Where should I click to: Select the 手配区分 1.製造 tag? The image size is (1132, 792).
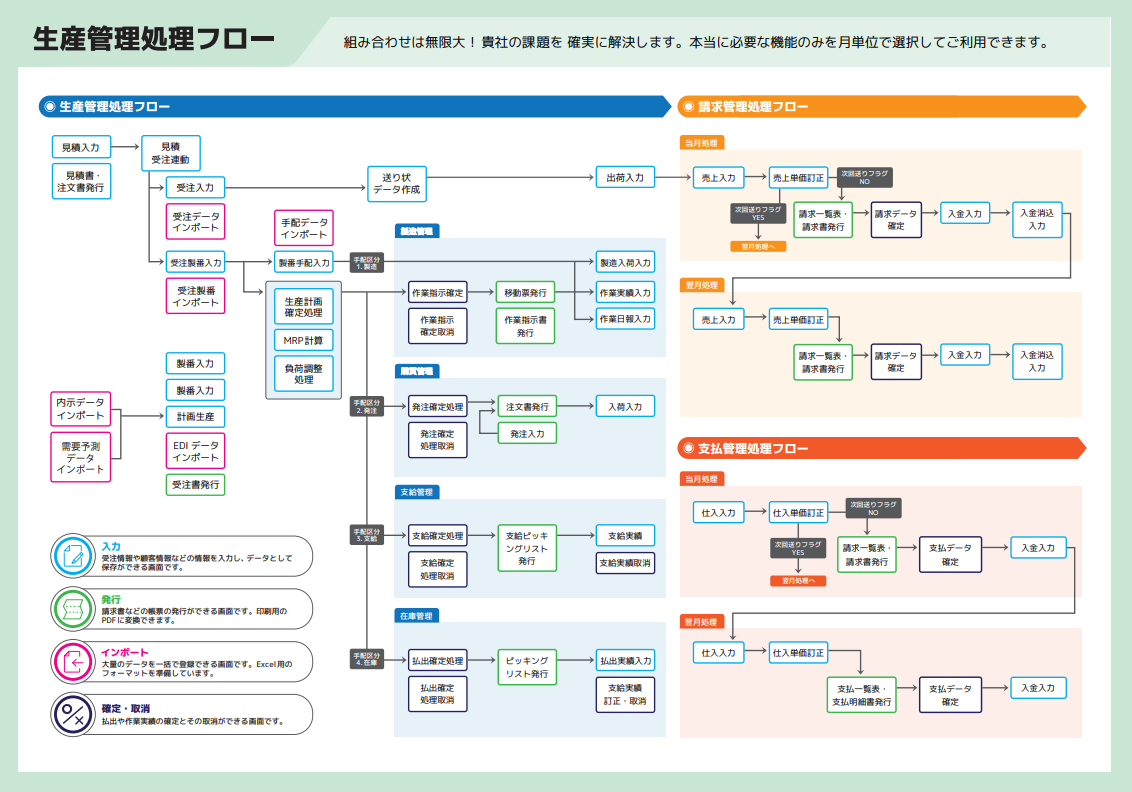[366, 263]
